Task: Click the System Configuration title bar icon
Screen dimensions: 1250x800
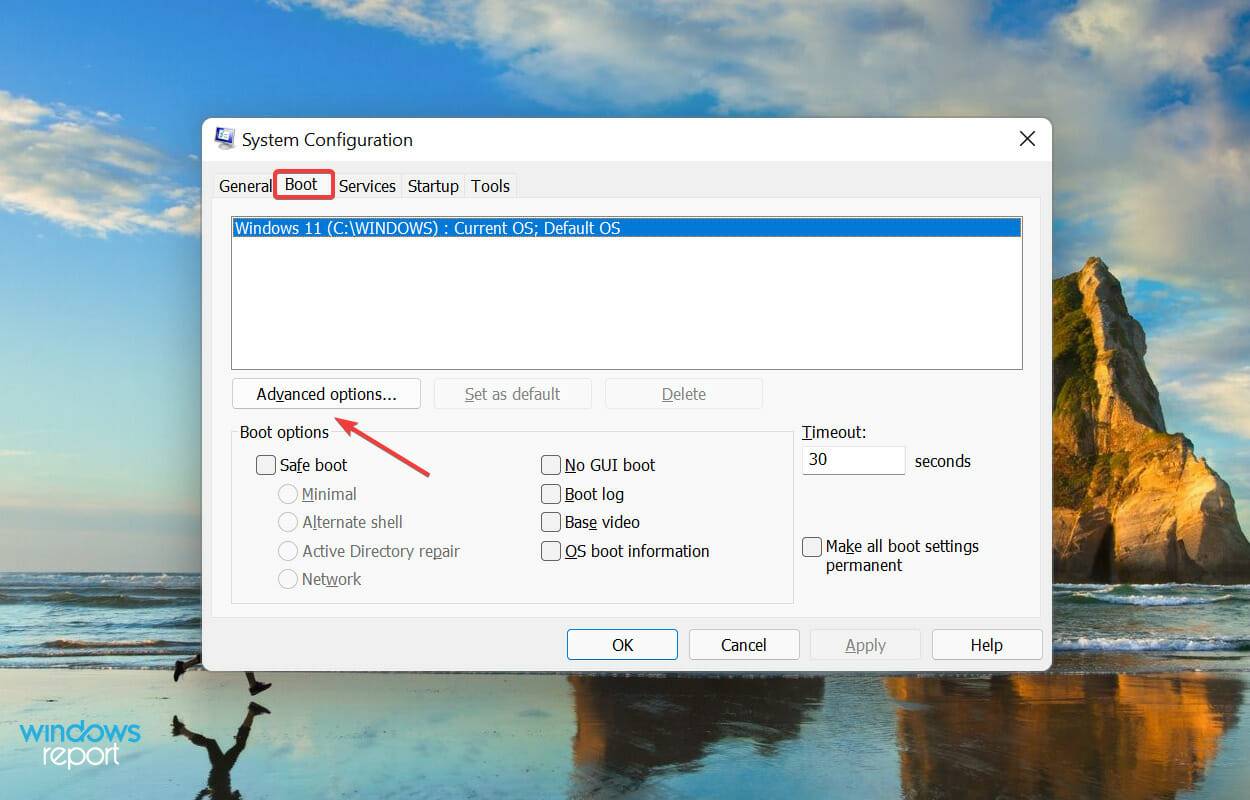Action: (x=224, y=138)
